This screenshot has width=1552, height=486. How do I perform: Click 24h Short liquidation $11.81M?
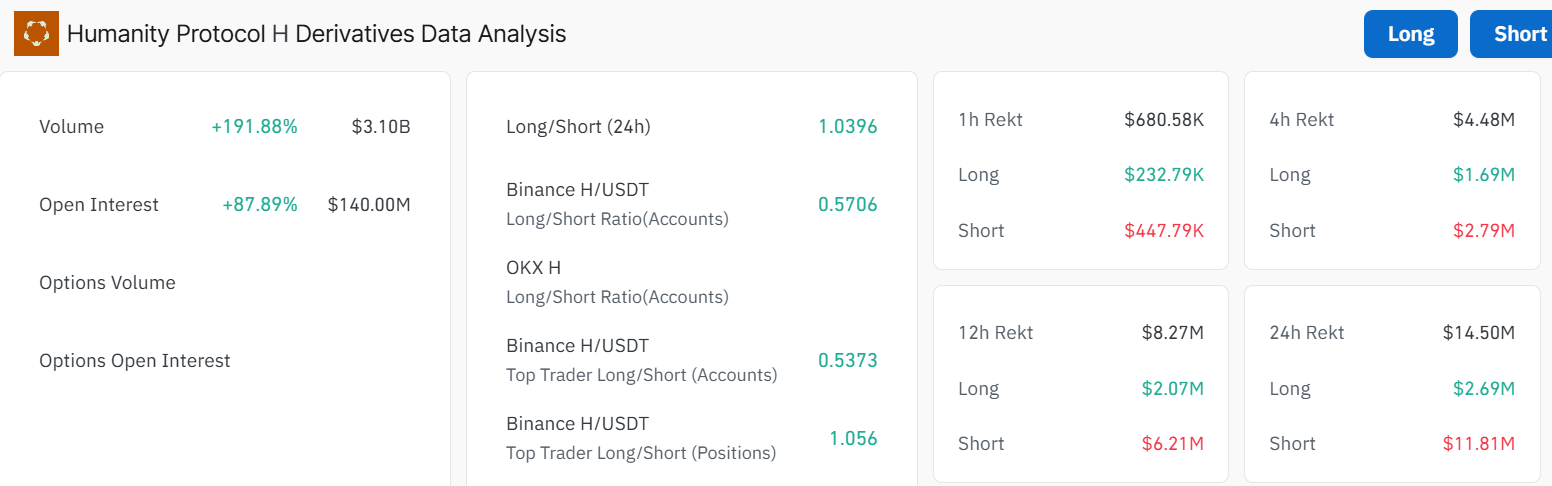pos(1479,444)
